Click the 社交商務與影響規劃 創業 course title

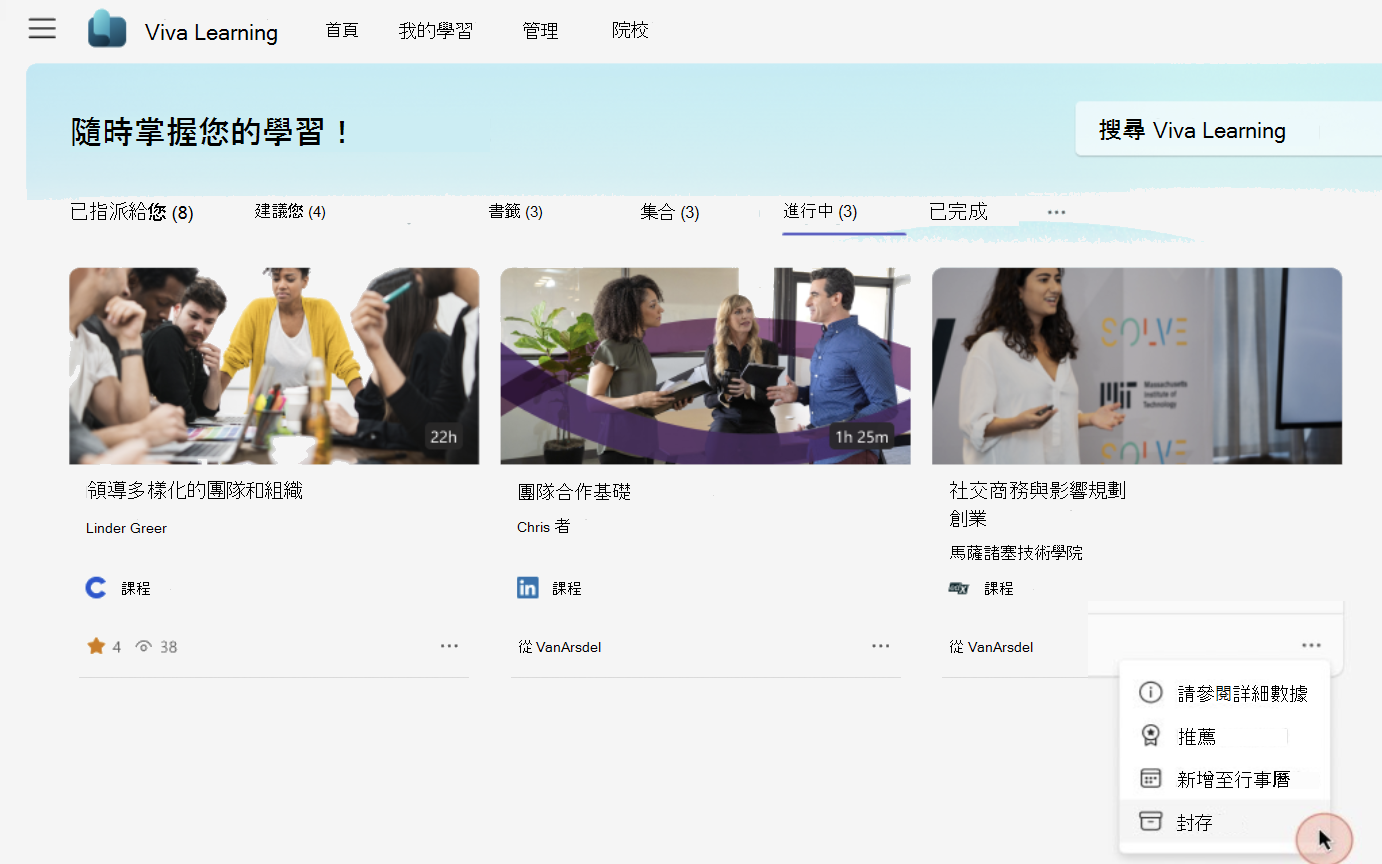pos(1037,504)
